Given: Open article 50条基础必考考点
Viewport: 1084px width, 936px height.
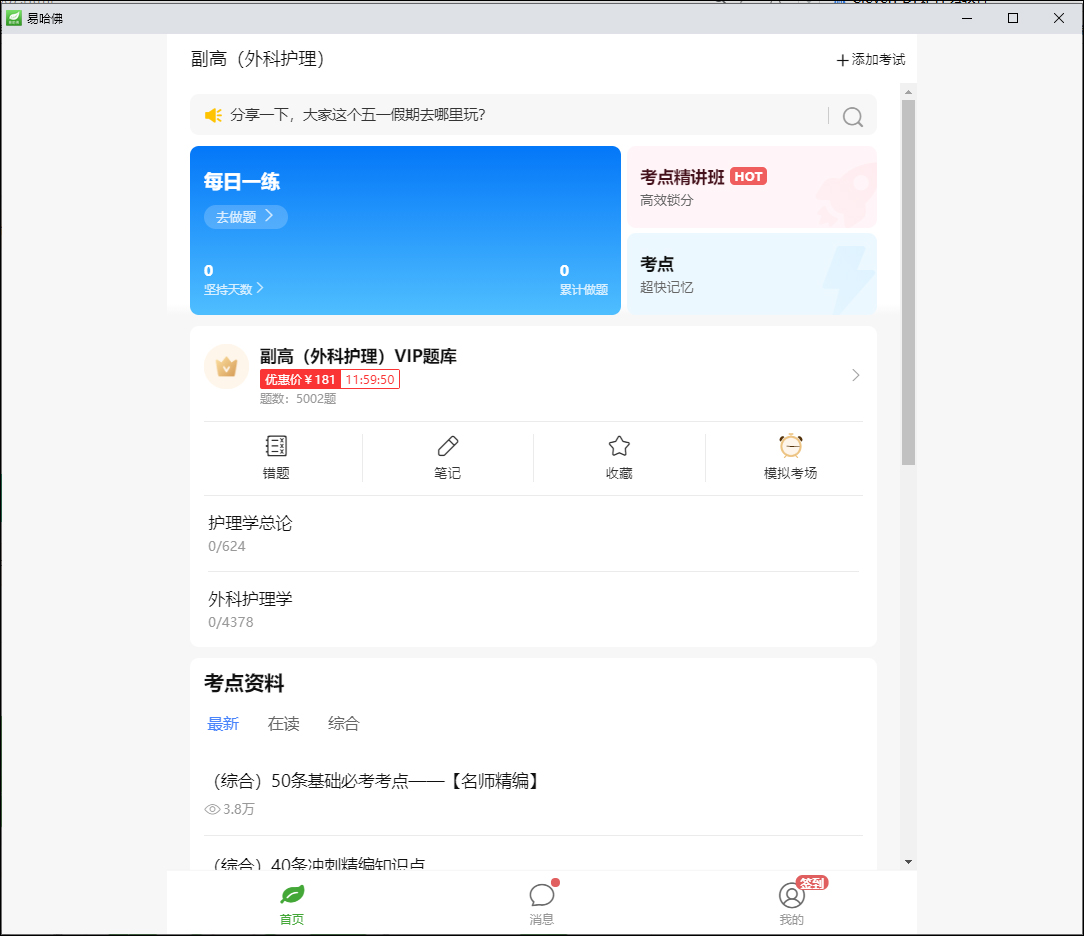Looking at the screenshot, I should (x=377, y=781).
